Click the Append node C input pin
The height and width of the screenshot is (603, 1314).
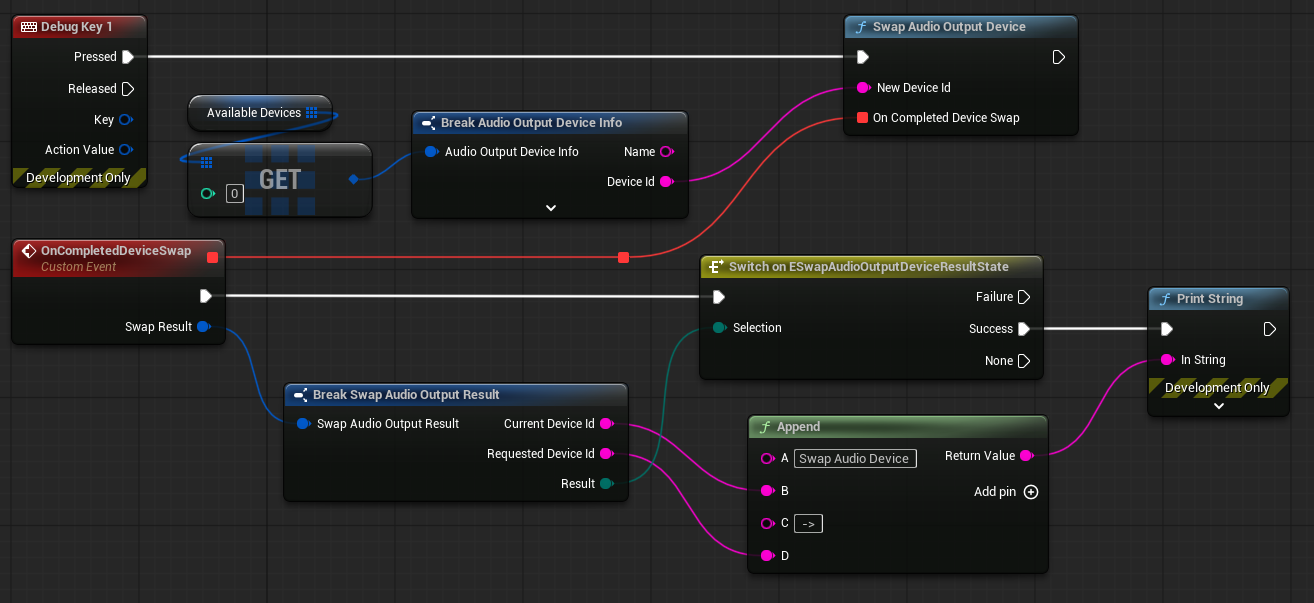point(767,523)
